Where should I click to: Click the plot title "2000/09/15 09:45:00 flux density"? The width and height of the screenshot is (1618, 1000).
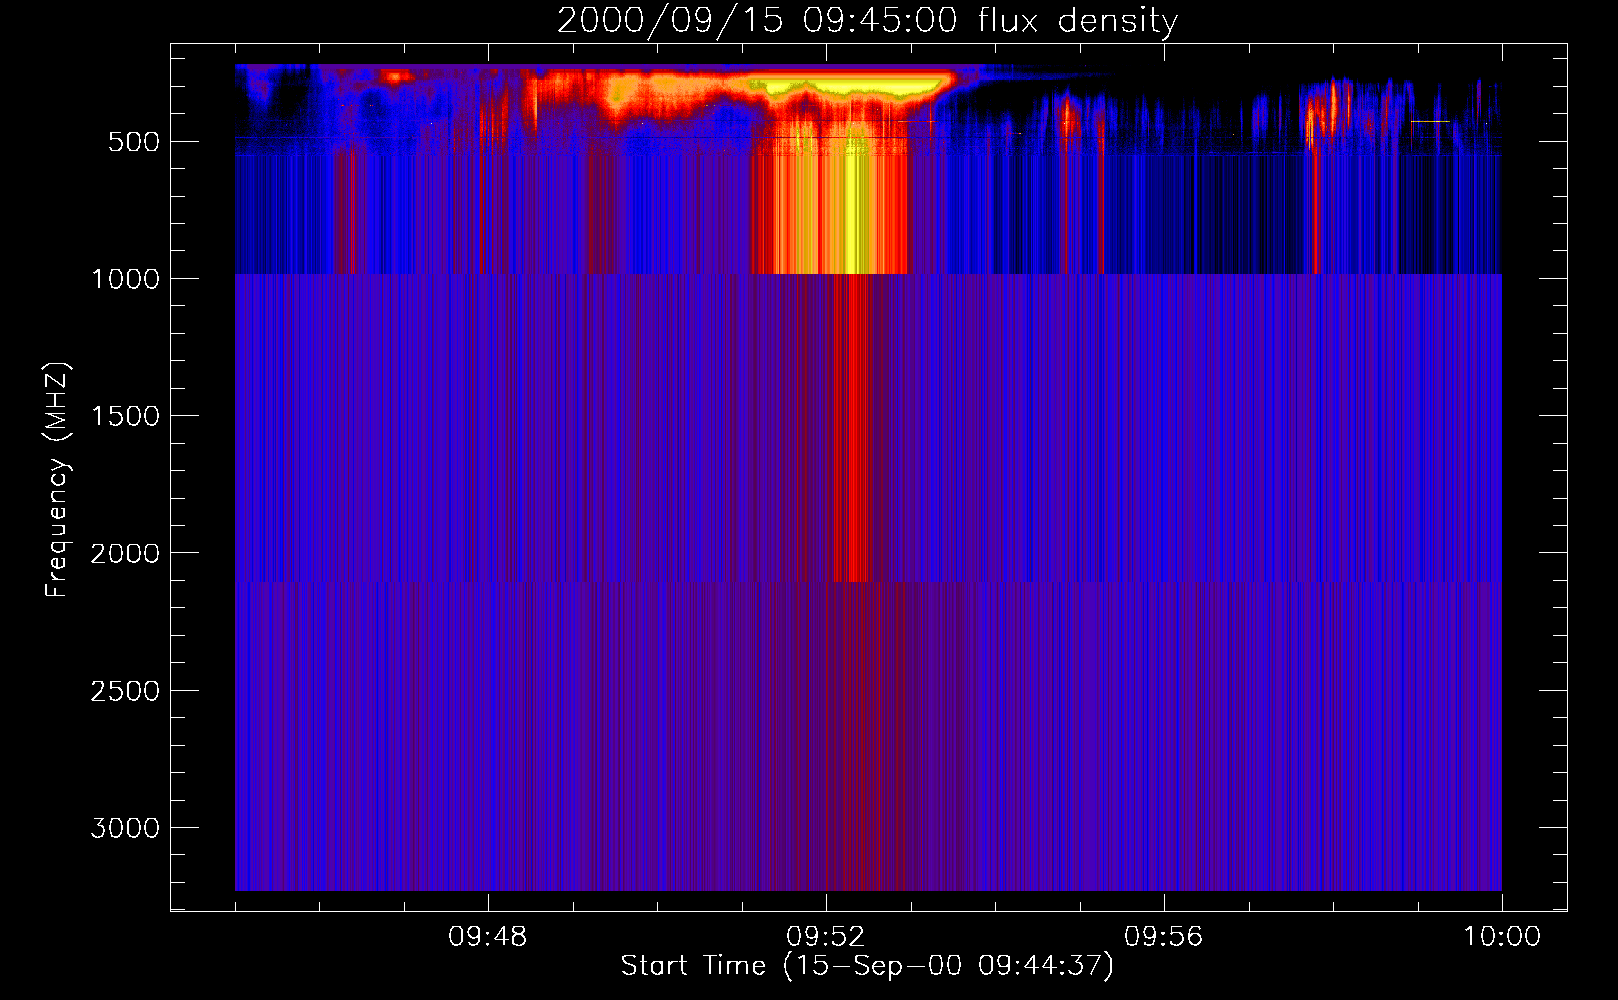pos(867,21)
